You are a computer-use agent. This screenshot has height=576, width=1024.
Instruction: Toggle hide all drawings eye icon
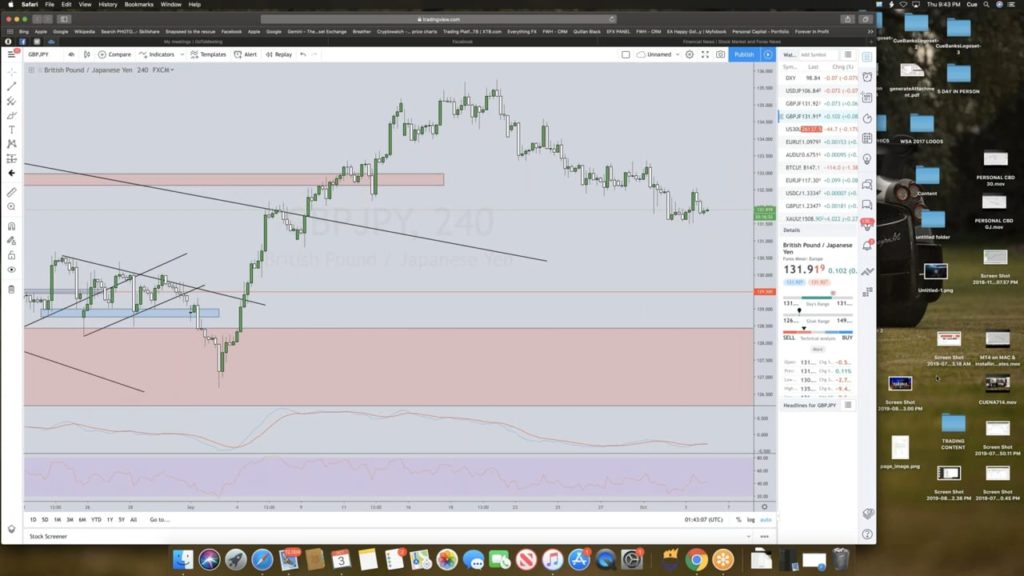(12, 269)
